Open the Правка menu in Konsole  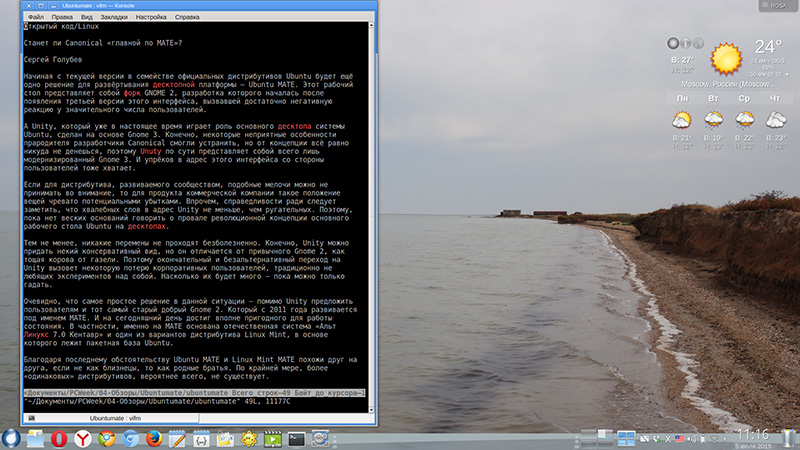pyautogui.click(x=62, y=17)
